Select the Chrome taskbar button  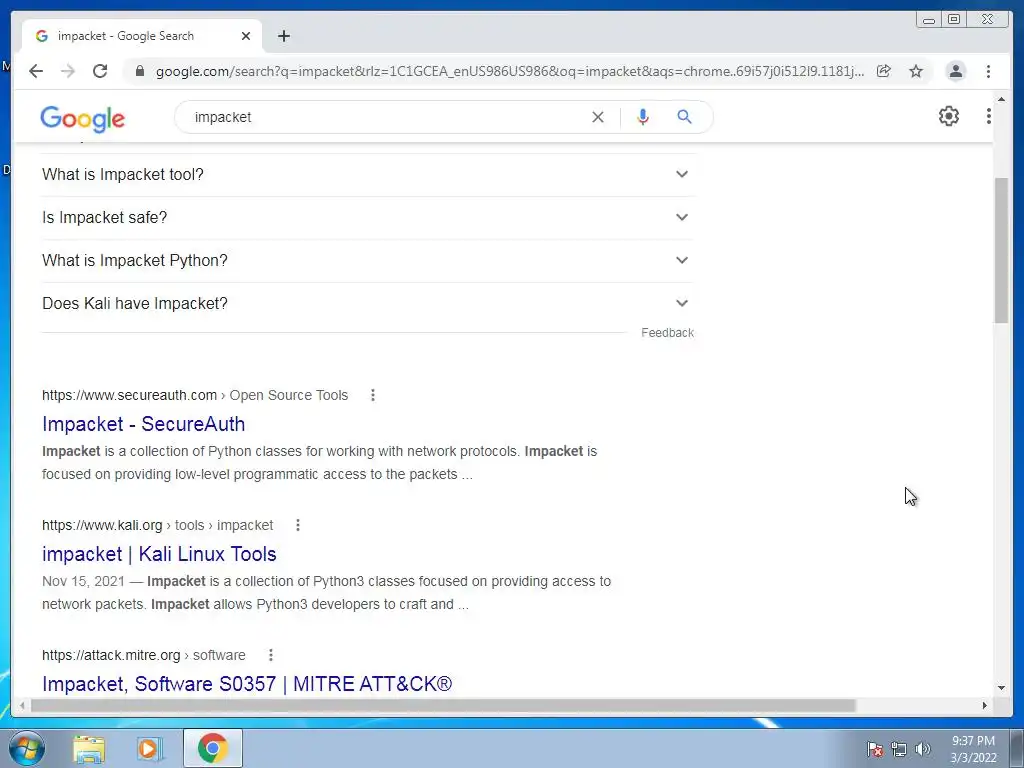pos(212,748)
